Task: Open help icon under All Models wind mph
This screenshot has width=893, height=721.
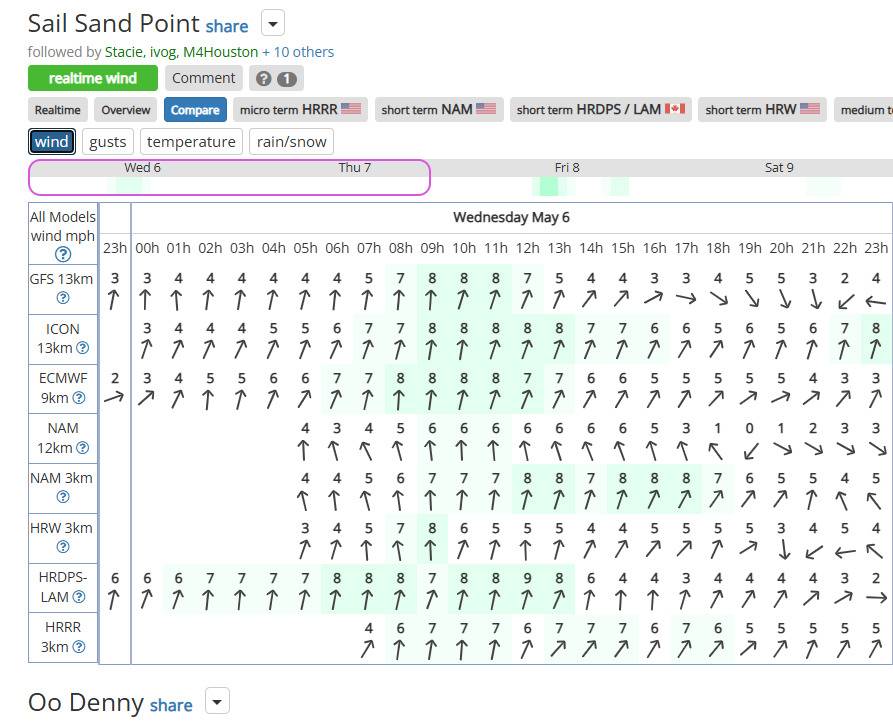Action: [63, 255]
